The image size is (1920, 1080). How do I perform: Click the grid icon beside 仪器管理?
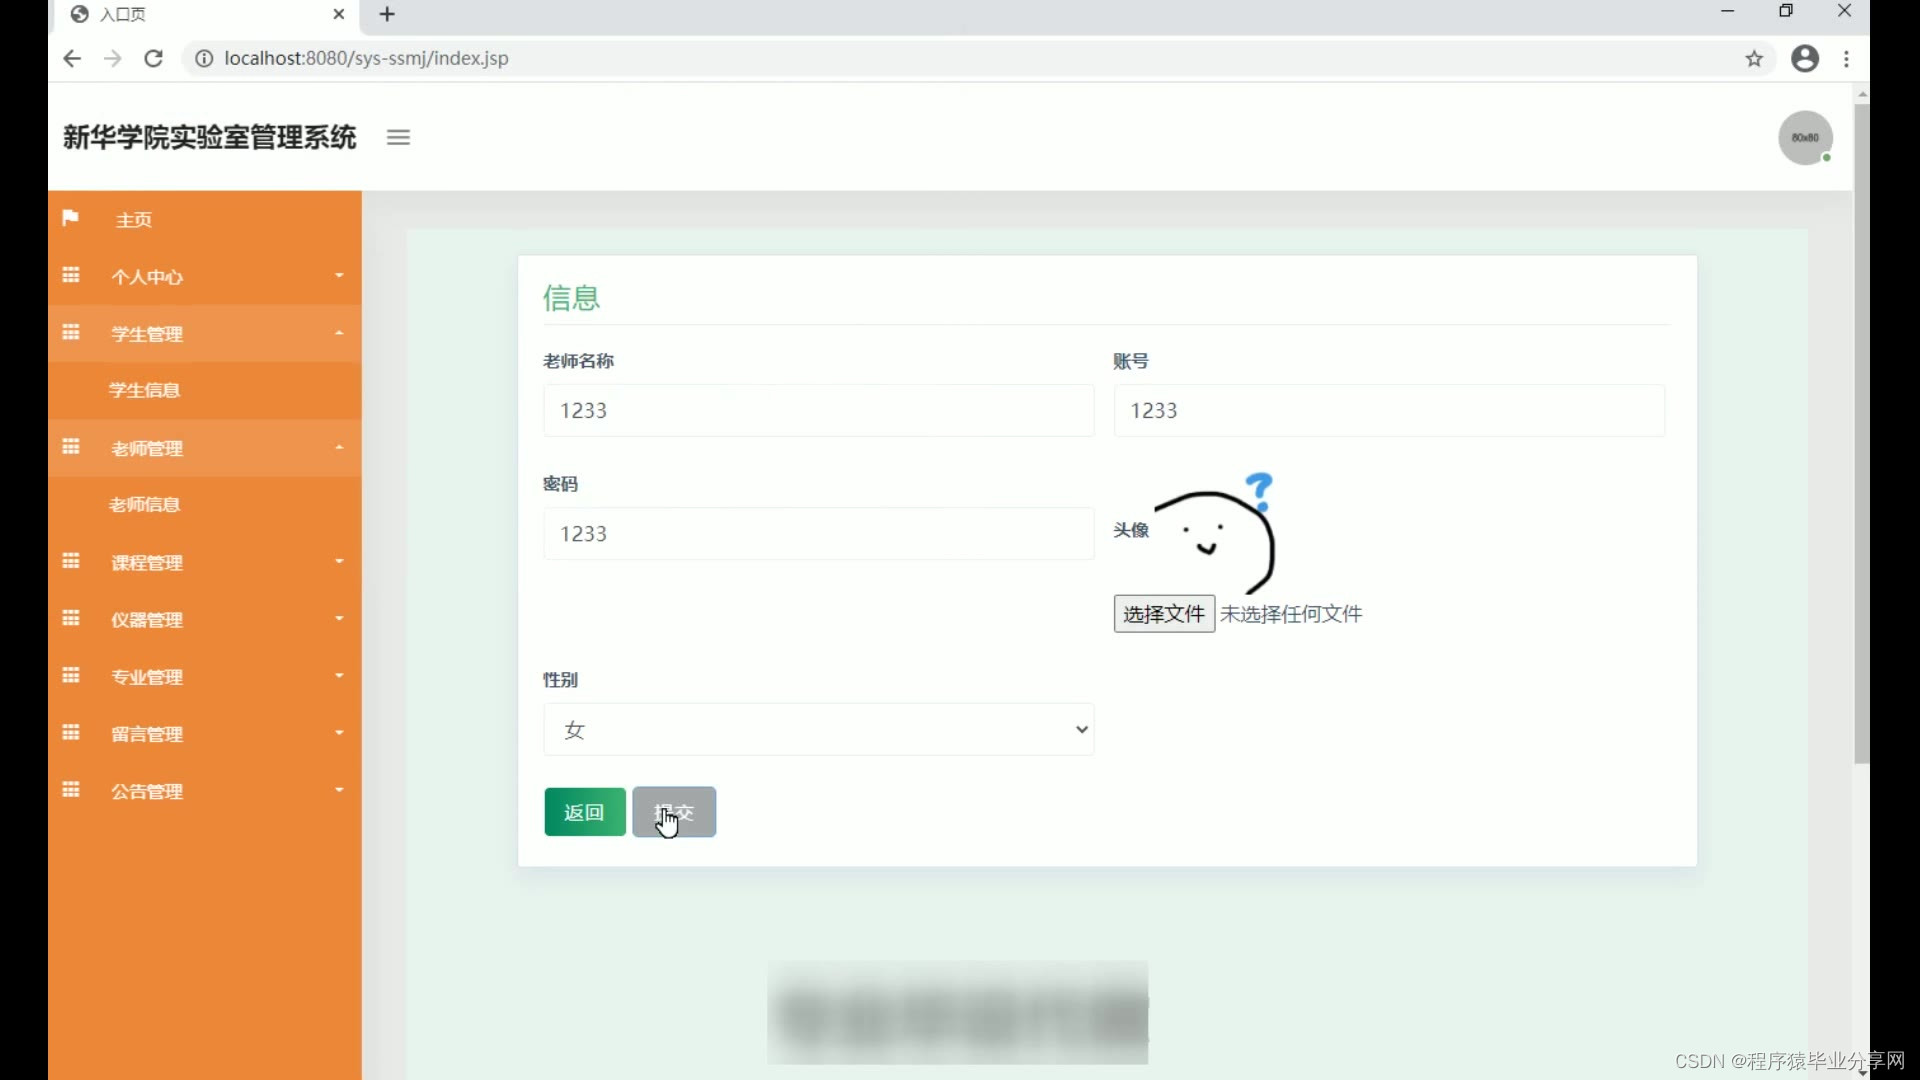(71, 618)
